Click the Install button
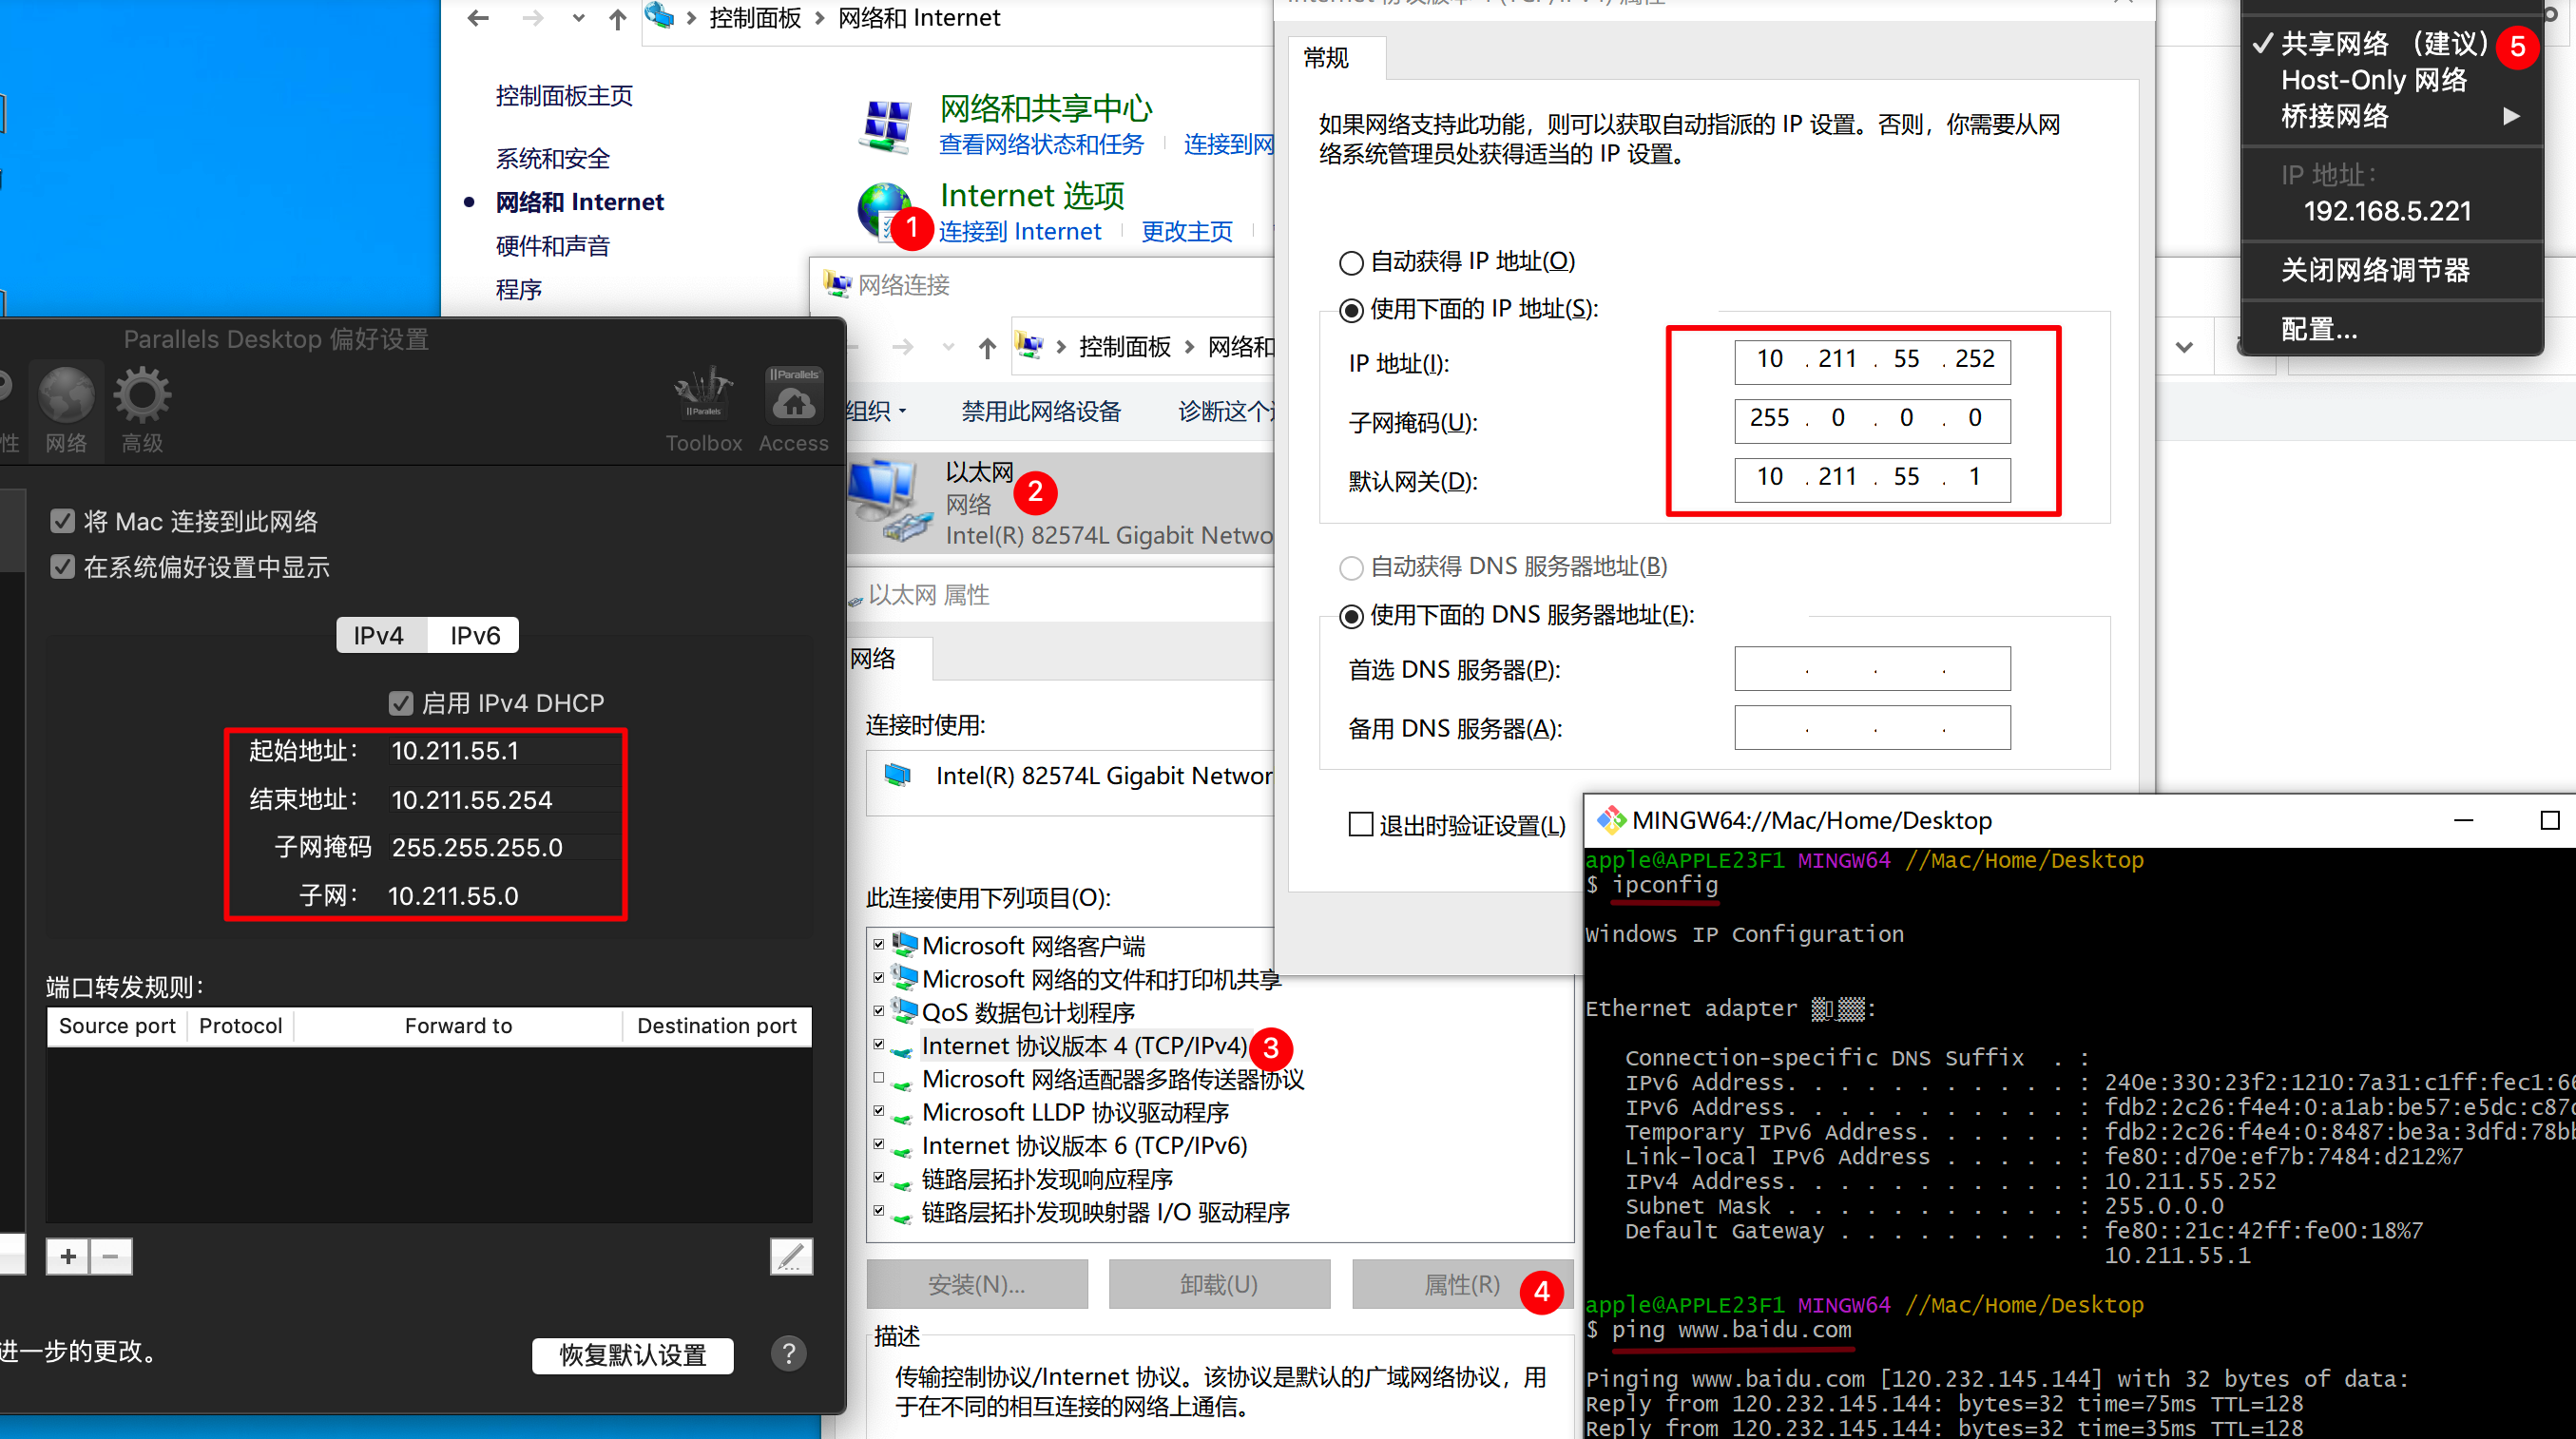Viewport: 2576px width, 1439px height. coord(976,1284)
